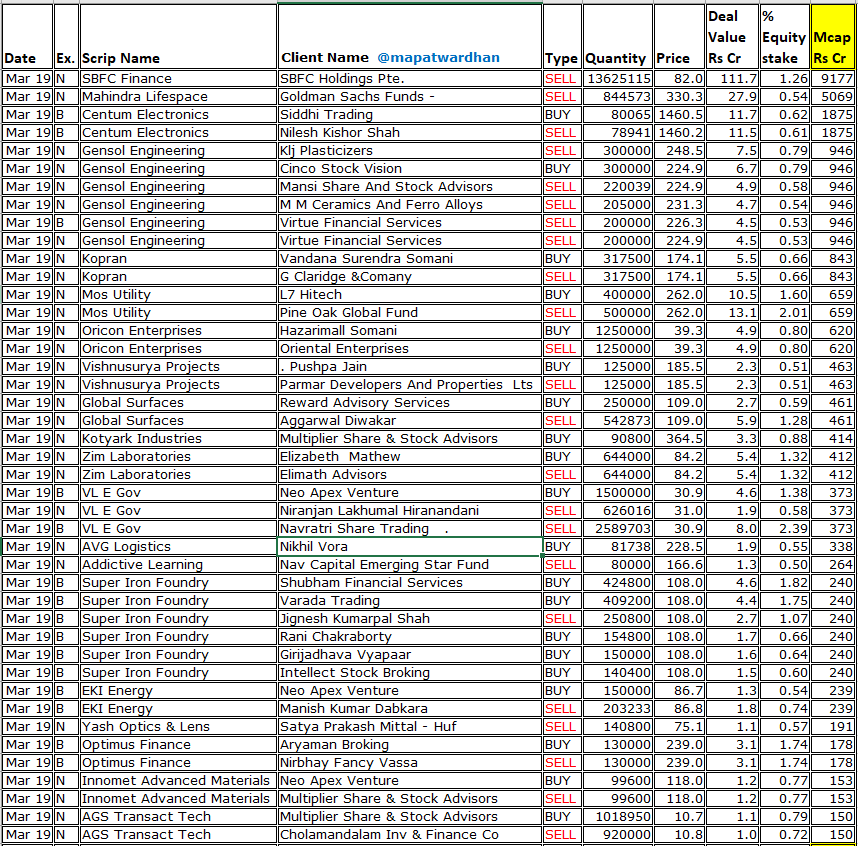This screenshot has width=858, height=846.
Task: Click the 'L7 Hitech' client cell
Action: (410, 295)
